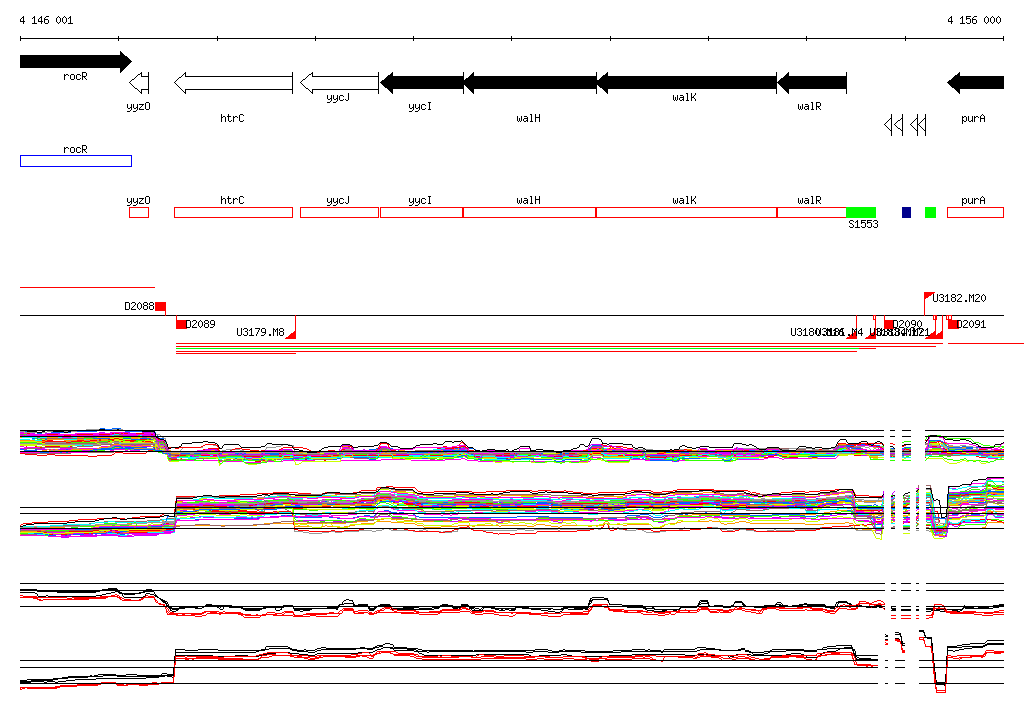Click the first pair of small white triangles
The height and width of the screenshot is (714, 1024).
tap(893, 125)
